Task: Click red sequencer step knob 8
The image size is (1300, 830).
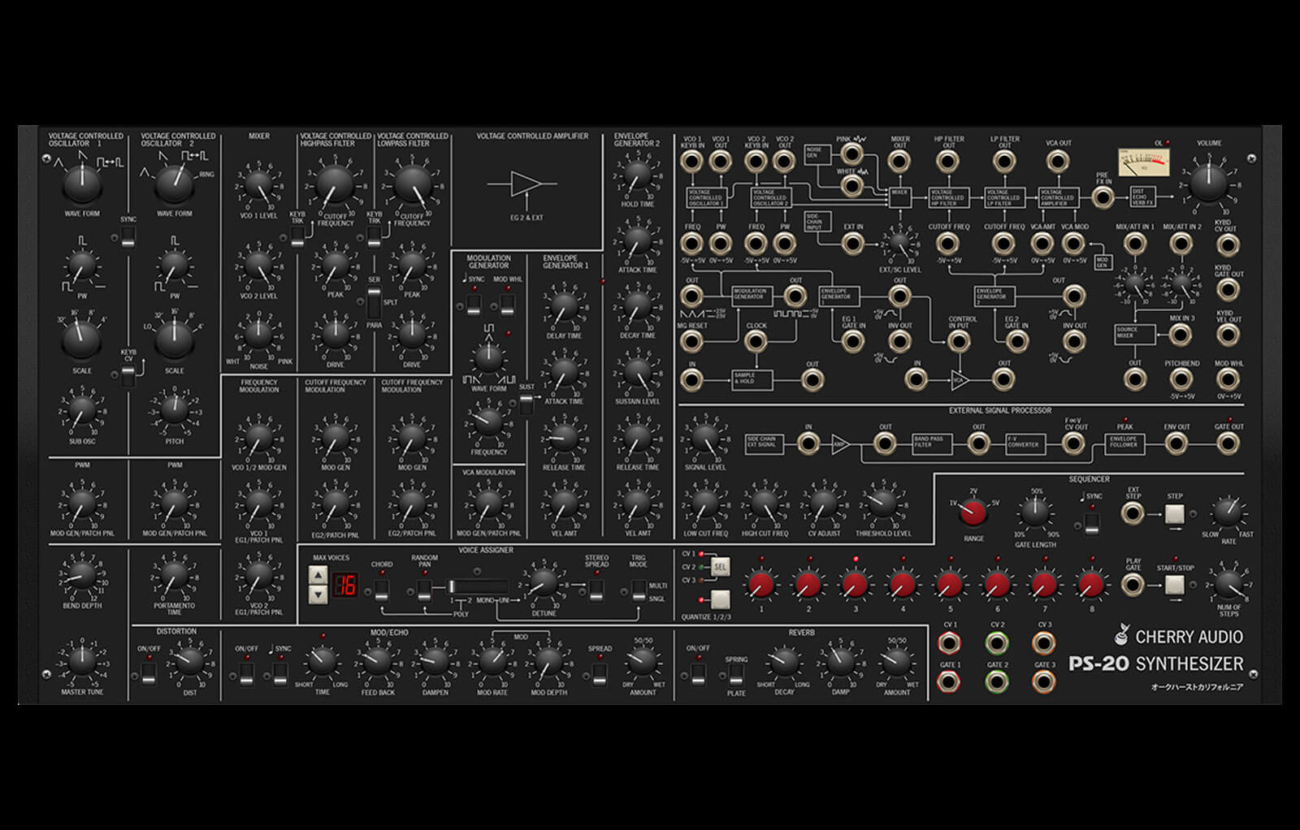Action: [1091, 584]
